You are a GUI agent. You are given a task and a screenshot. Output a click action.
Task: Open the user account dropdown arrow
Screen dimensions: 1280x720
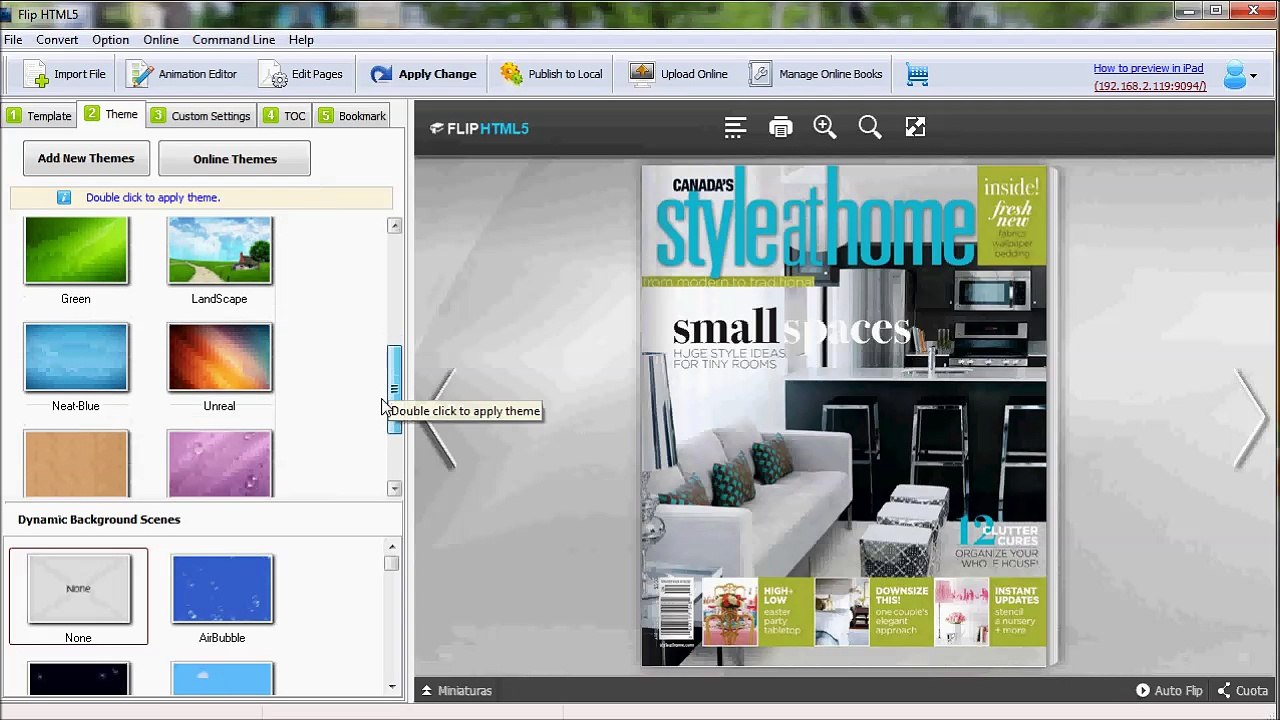tap(1253, 76)
